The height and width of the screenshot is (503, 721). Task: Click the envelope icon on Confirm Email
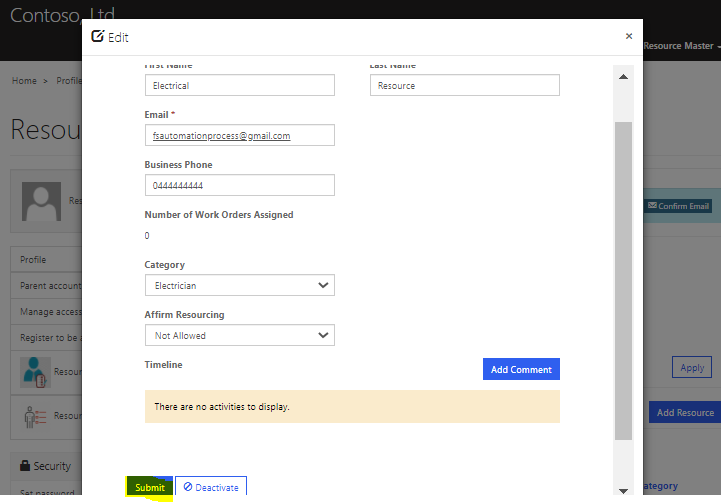(x=652, y=206)
